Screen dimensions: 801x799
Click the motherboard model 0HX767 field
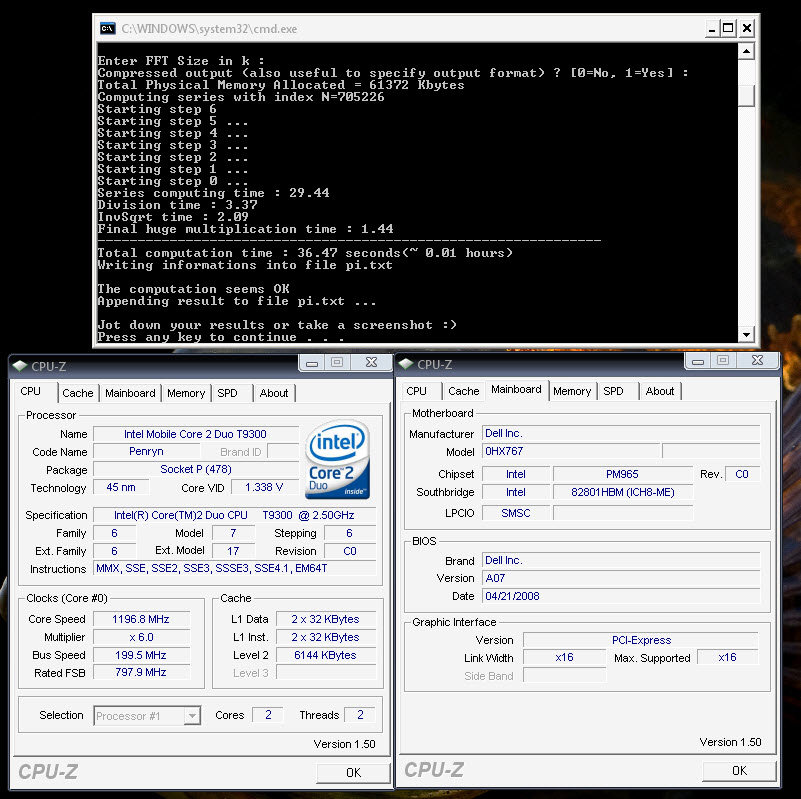(571, 451)
